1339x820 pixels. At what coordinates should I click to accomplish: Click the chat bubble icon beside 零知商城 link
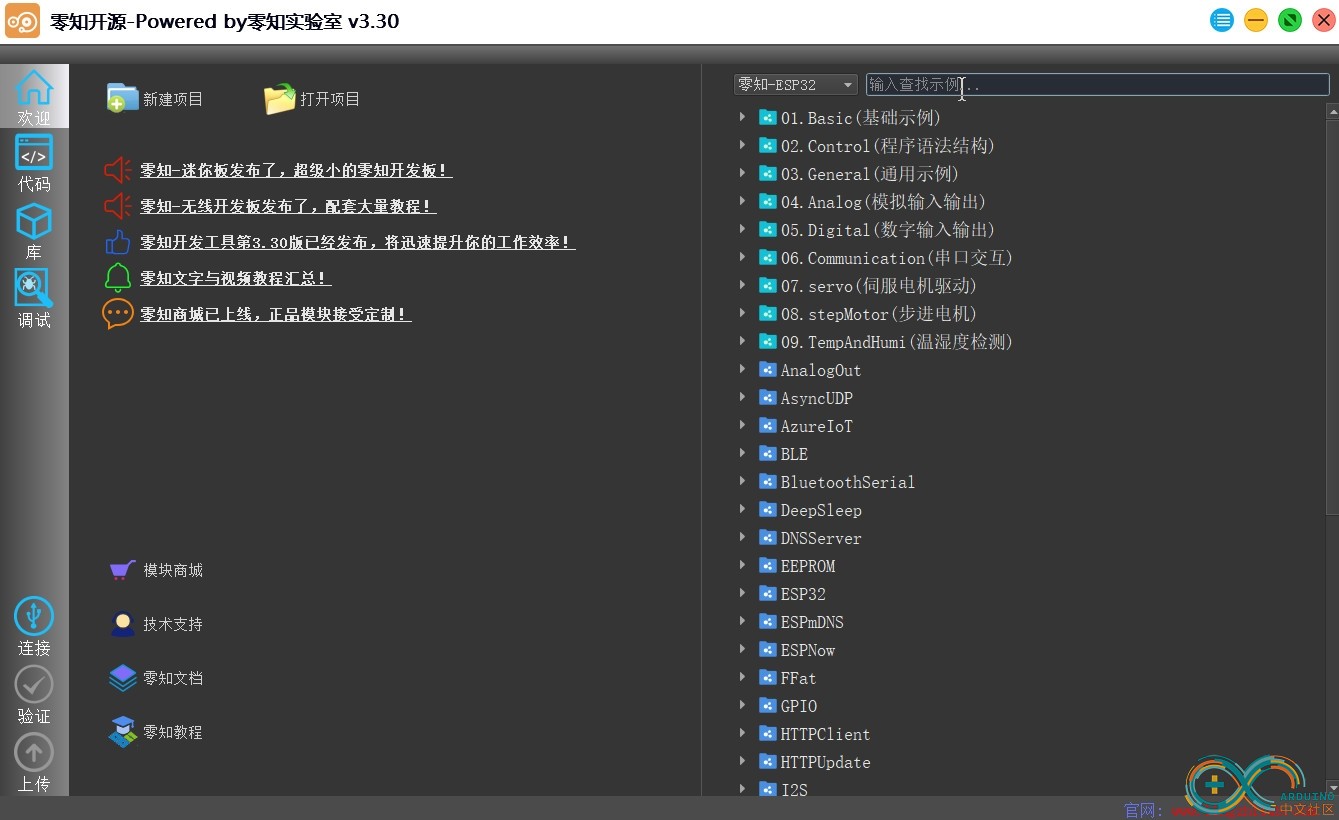pyautogui.click(x=118, y=314)
